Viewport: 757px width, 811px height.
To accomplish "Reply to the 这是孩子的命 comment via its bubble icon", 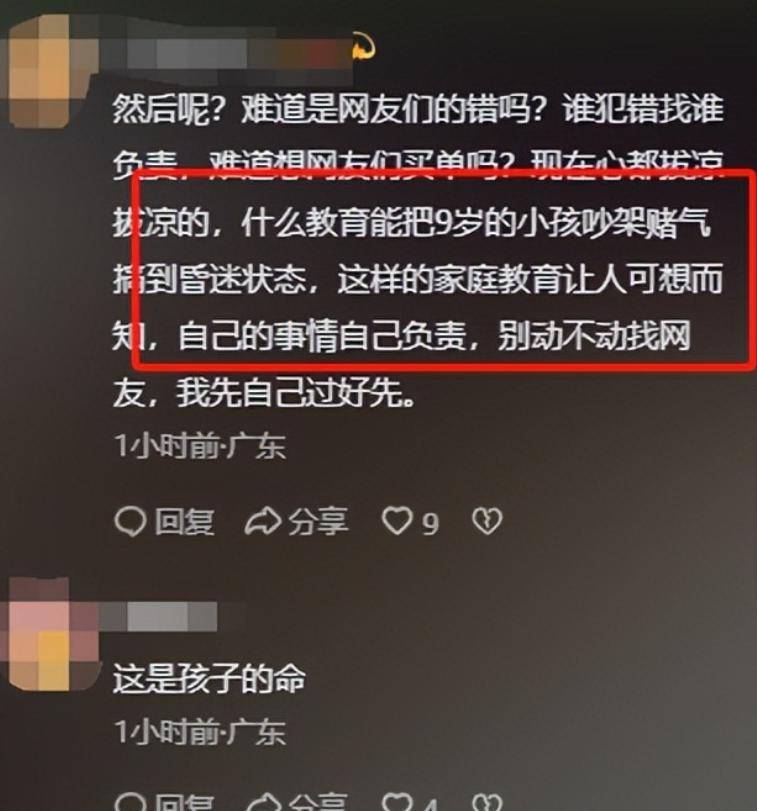I will coord(130,803).
